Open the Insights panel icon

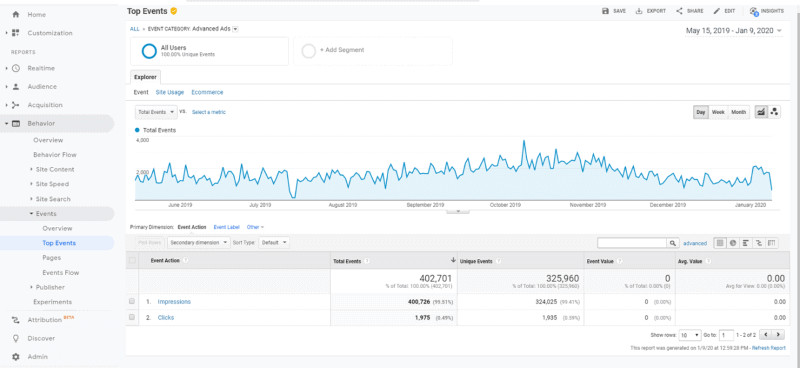click(x=754, y=11)
